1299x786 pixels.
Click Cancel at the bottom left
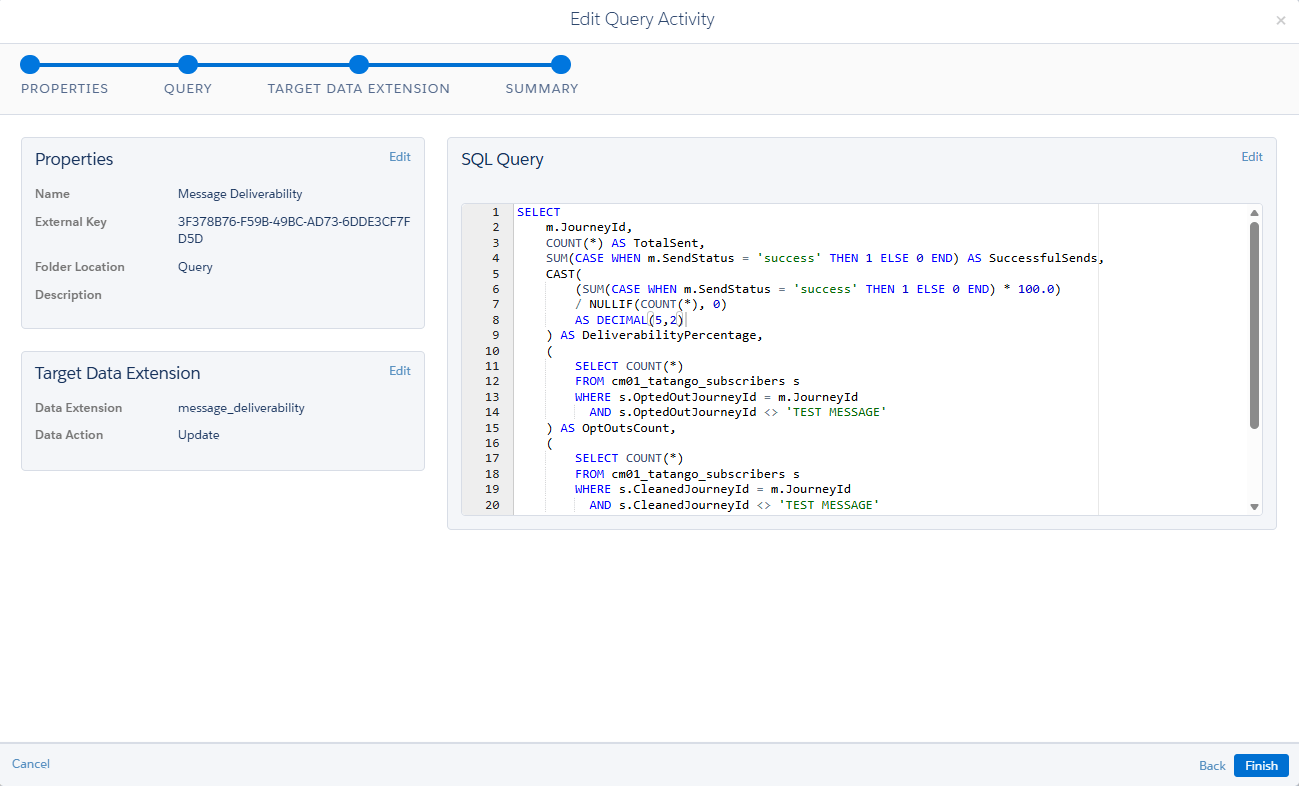coord(31,764)
